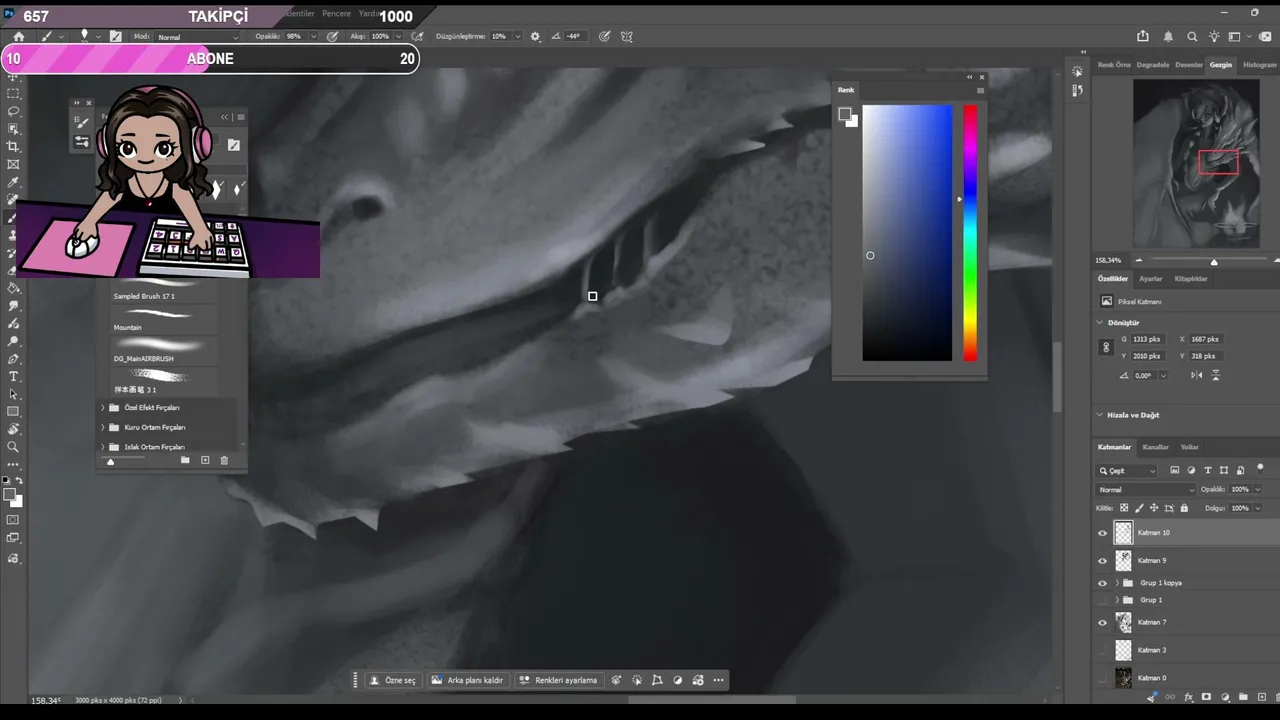Switch to the Degradeler tab

(1153, 65)
